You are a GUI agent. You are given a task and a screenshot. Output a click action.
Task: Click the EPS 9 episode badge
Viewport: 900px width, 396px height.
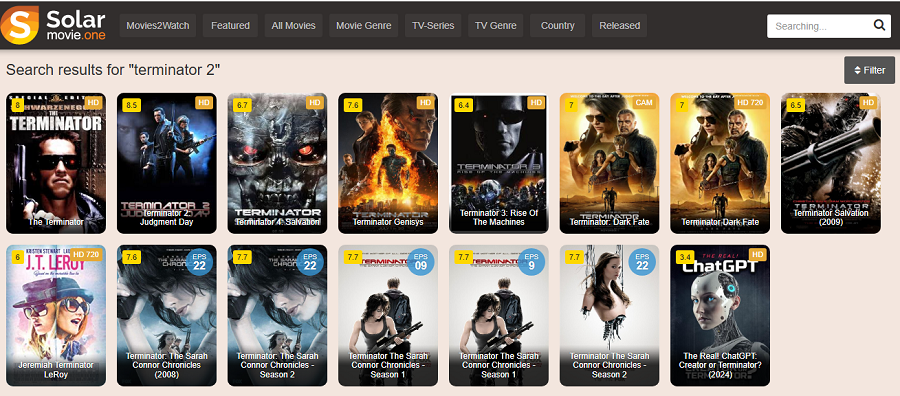(532, 261)
